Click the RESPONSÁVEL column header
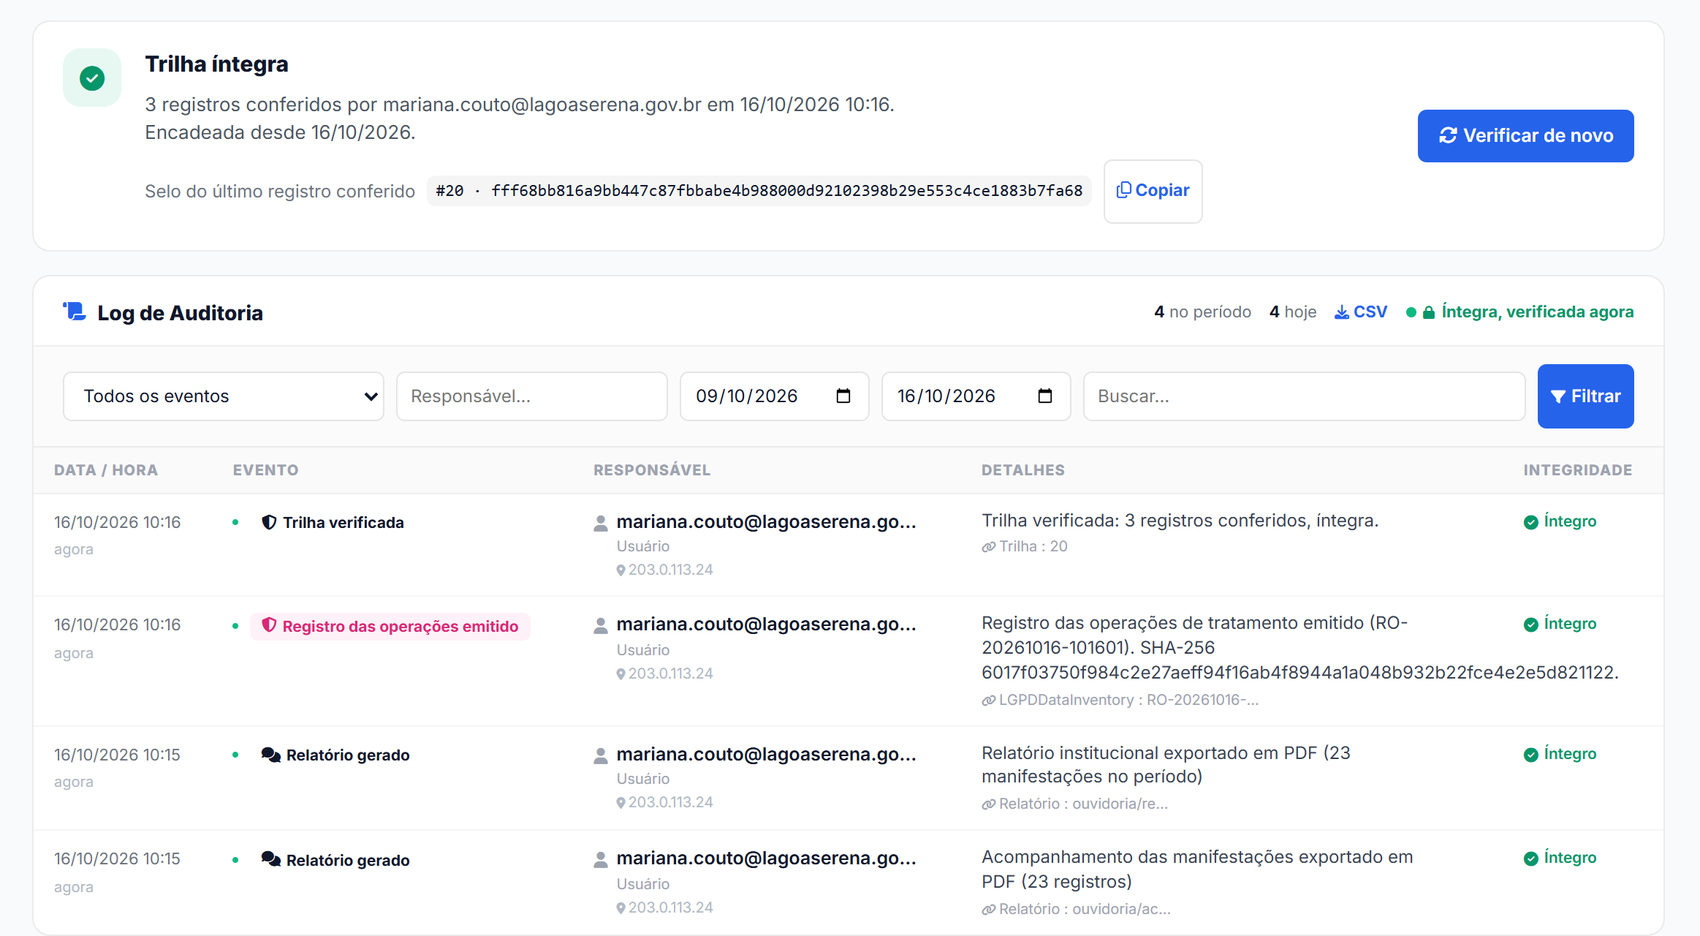This screenshot has height=936, width=1700. tap(652, 470)
